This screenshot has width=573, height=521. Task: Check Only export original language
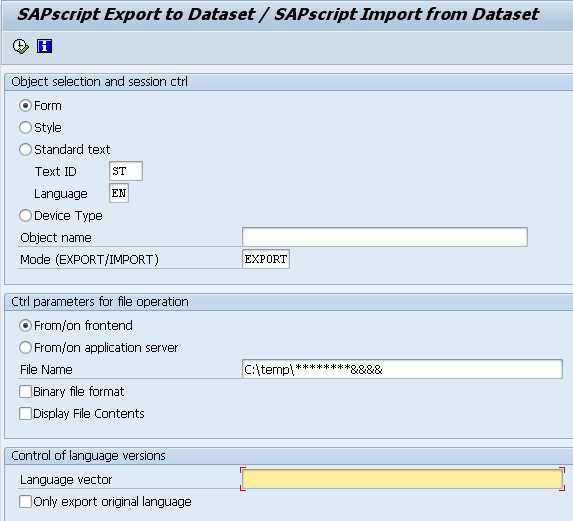pos(25,502)
